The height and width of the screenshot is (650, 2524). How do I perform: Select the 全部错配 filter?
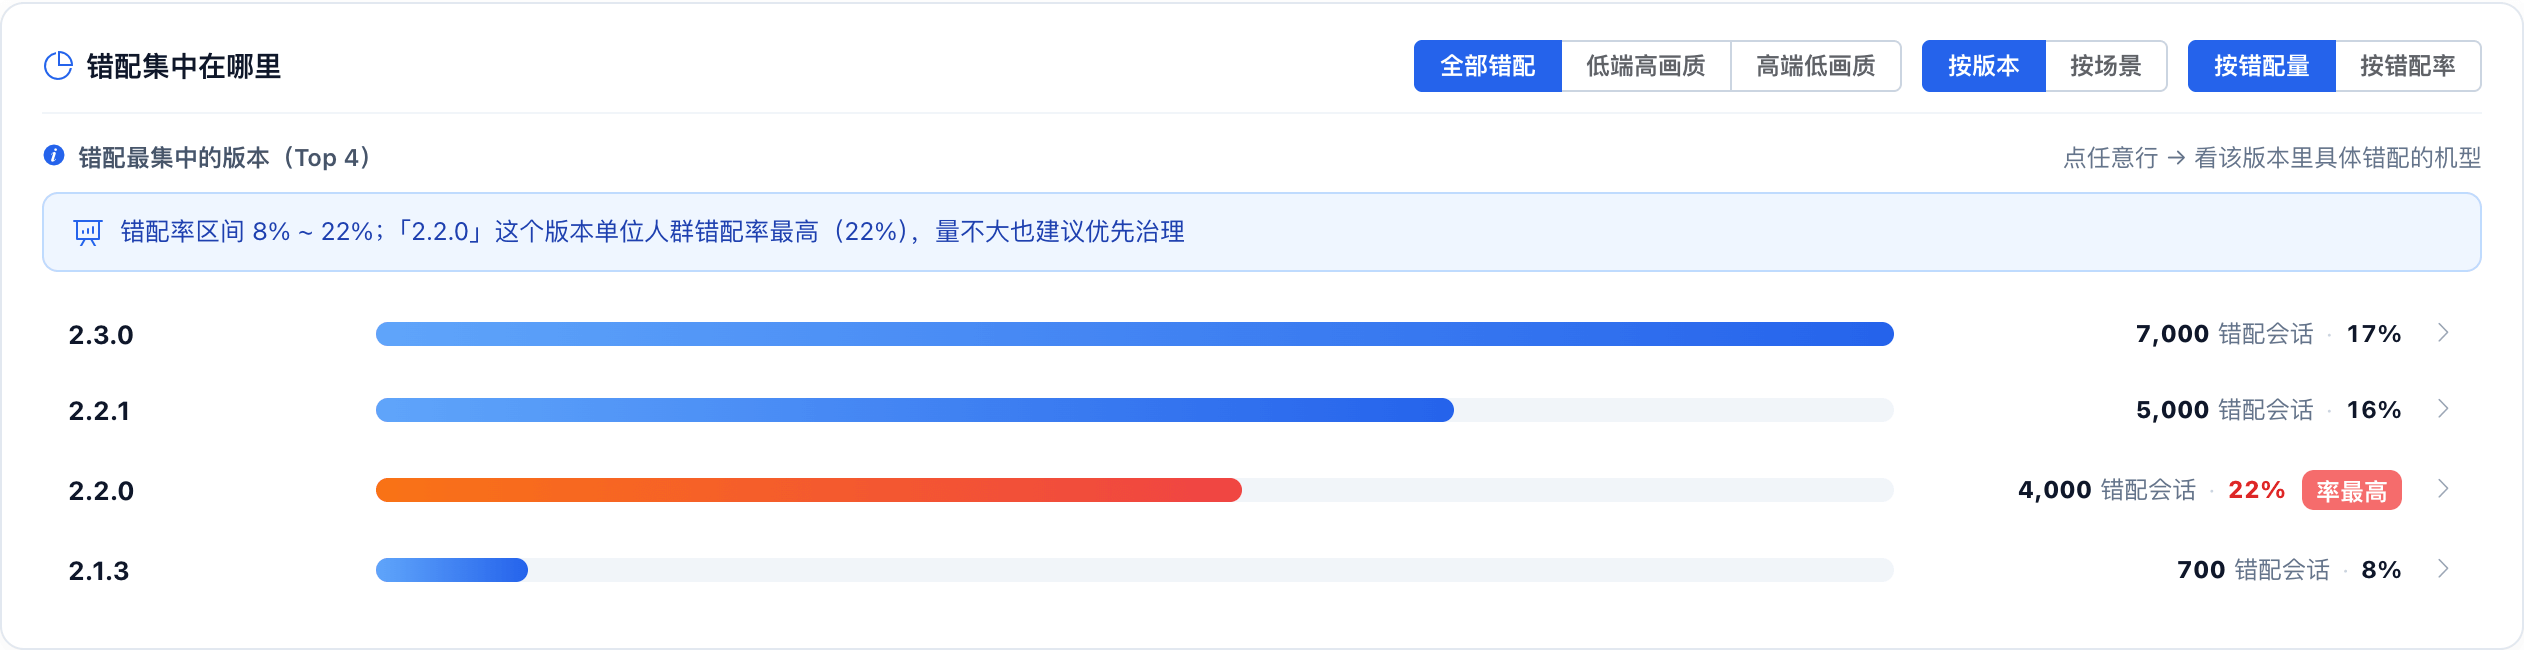click(1487, 66)
